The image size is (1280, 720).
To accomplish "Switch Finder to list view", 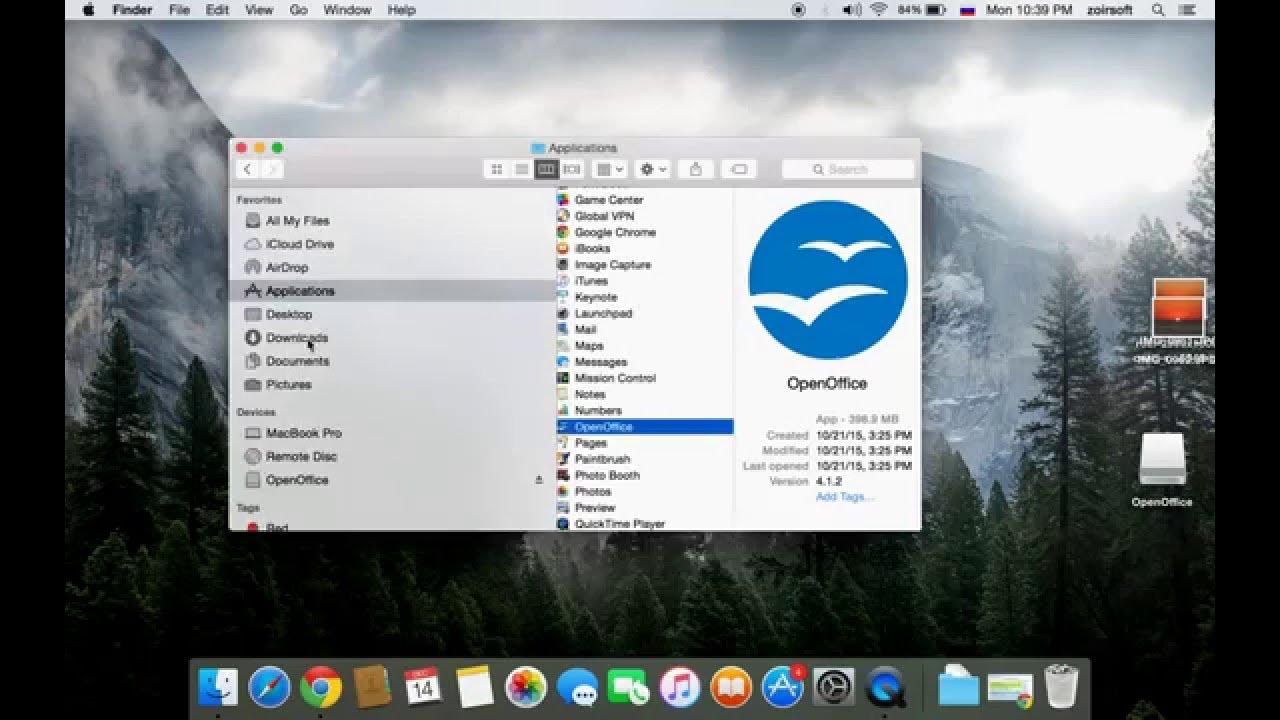I will [521, 170].
